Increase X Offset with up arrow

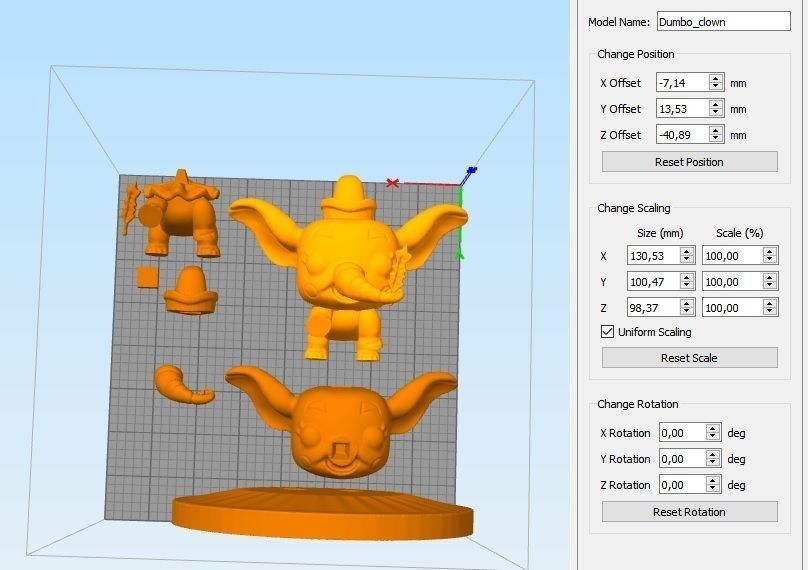[716, 78]
